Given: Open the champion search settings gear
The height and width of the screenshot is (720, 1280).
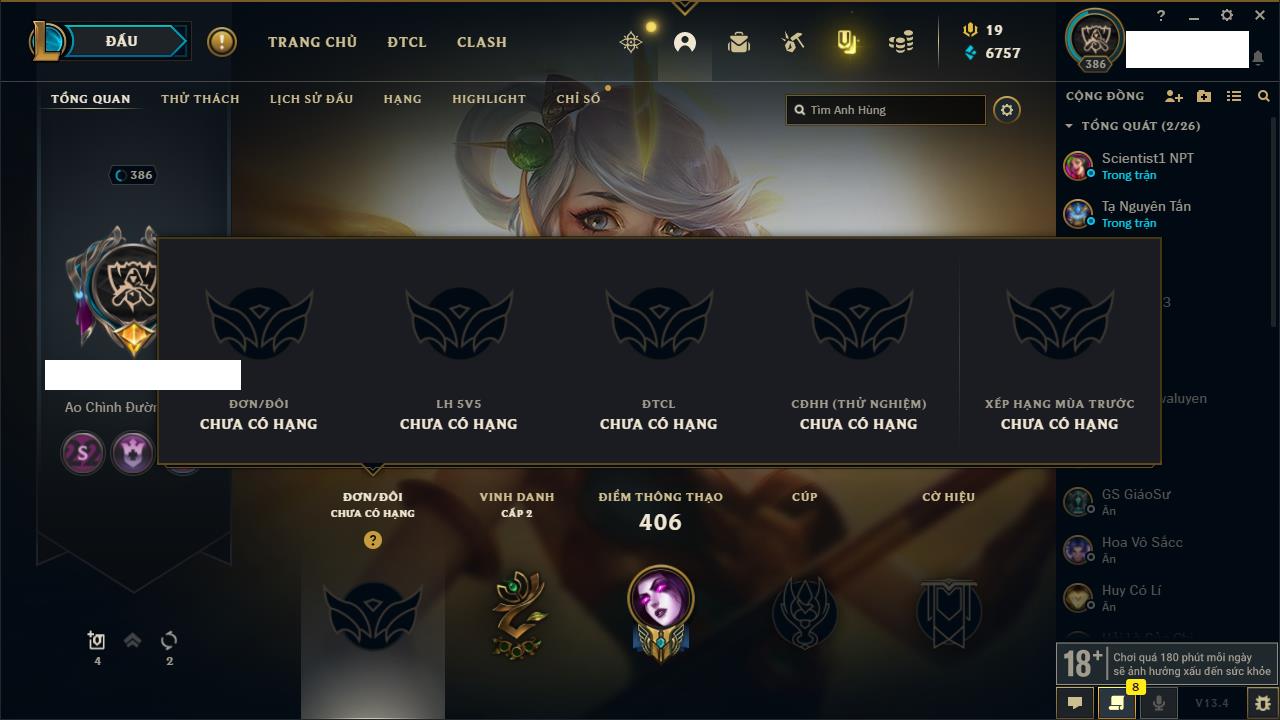Looking at the screenshot, I should [1007, 110].
